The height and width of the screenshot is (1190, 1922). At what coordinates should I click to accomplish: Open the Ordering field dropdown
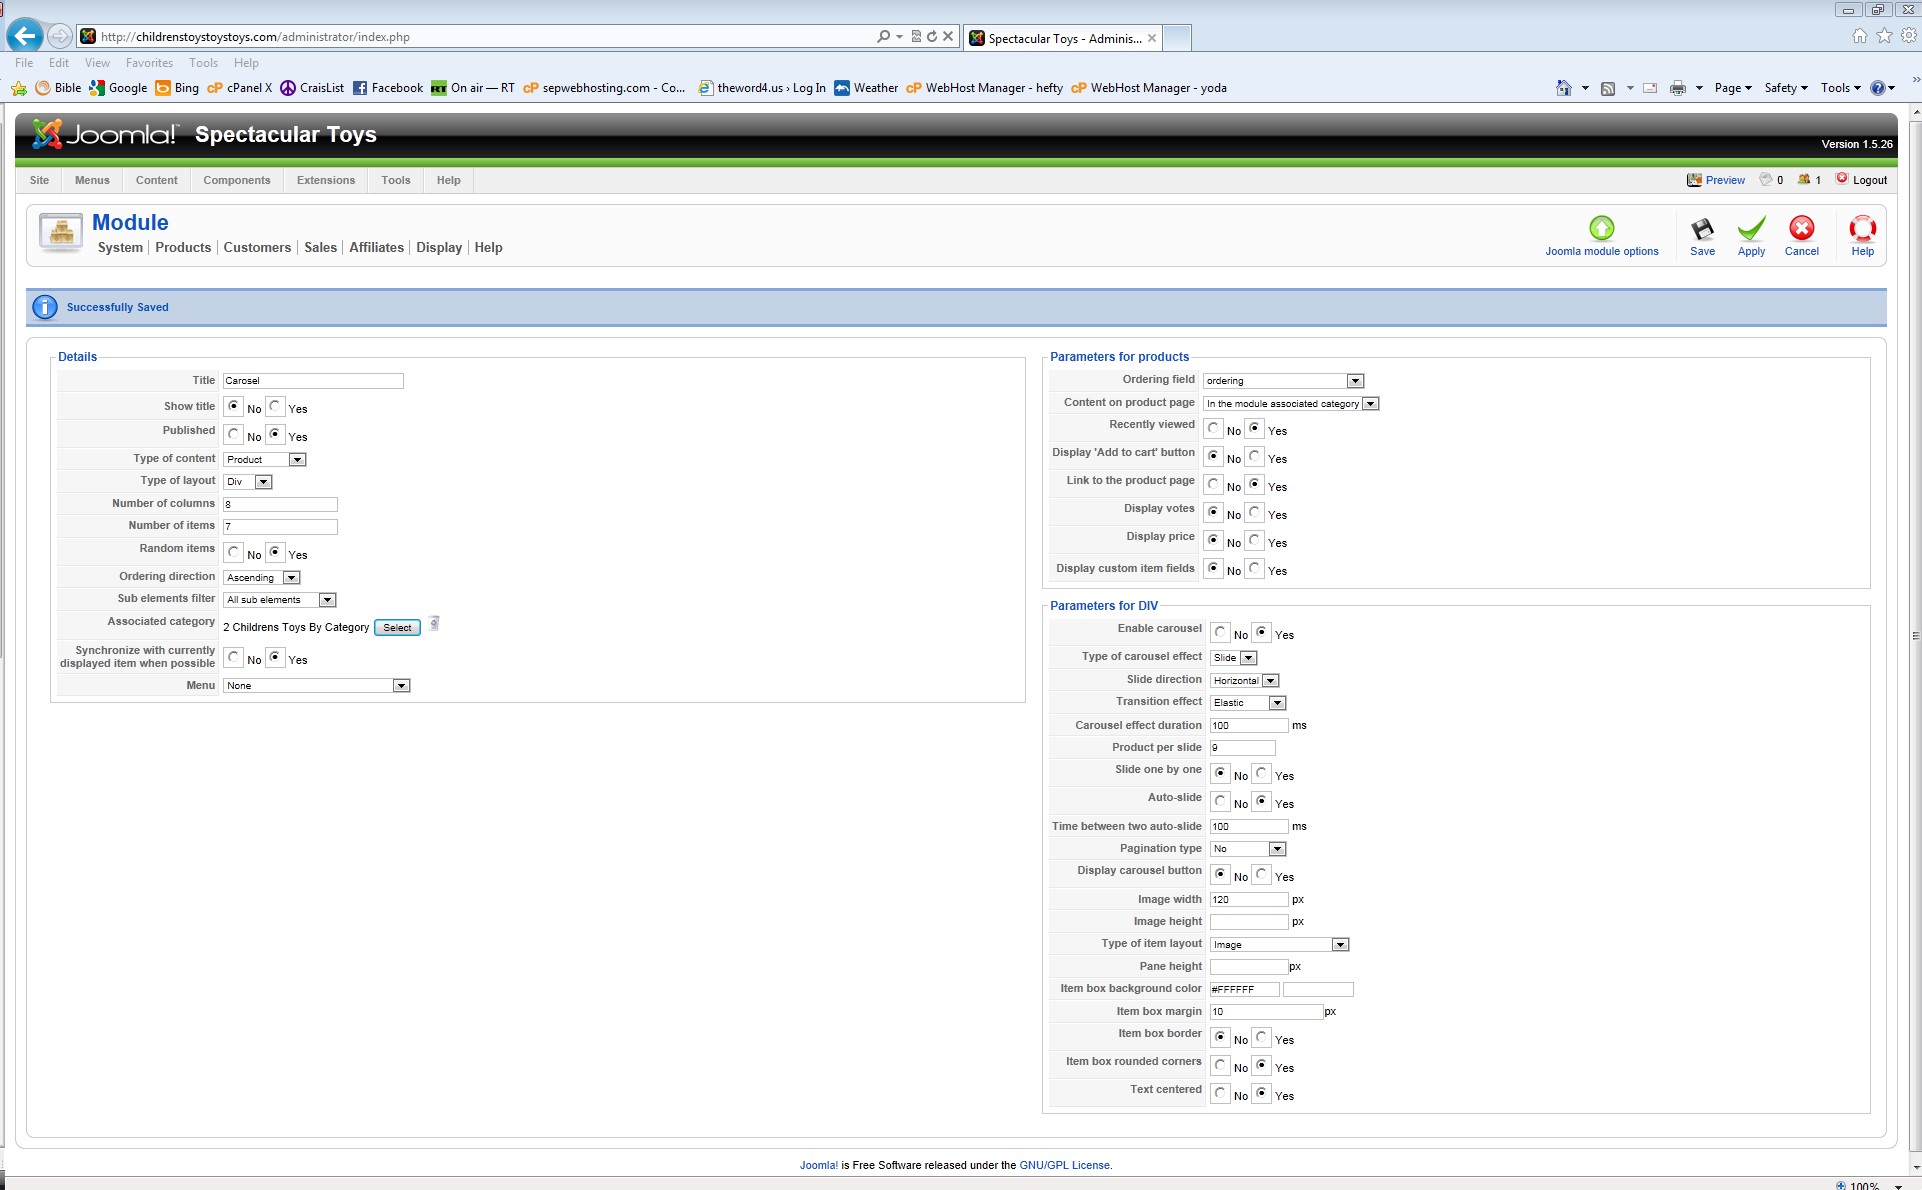(1355, 381)
